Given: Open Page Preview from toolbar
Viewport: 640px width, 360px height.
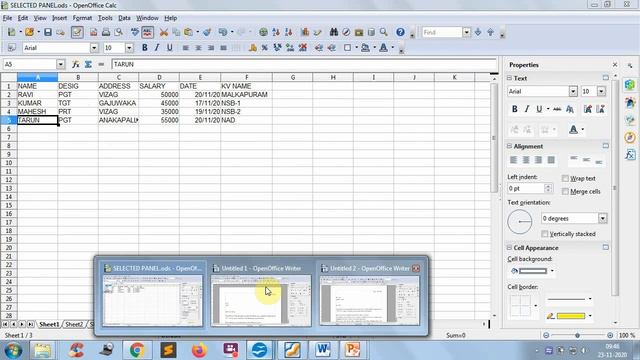Looking at the screenshot, I should [x=119, y=32].
